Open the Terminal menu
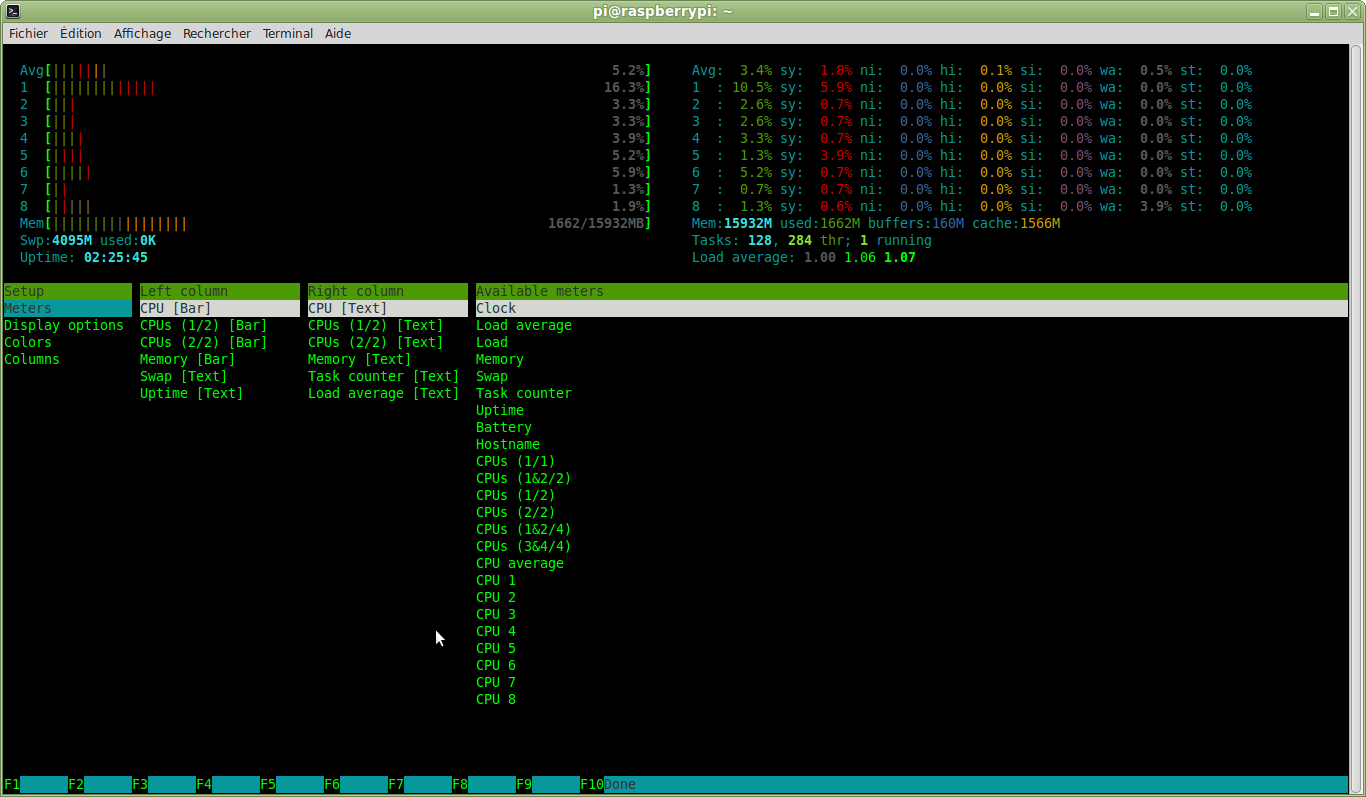 point(288,33)
